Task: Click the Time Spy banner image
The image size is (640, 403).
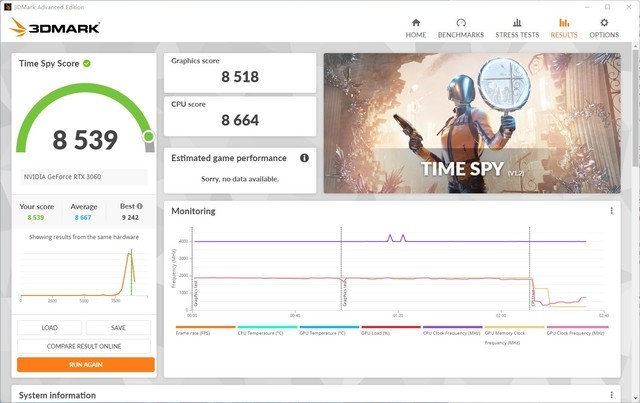Action: 472,123
